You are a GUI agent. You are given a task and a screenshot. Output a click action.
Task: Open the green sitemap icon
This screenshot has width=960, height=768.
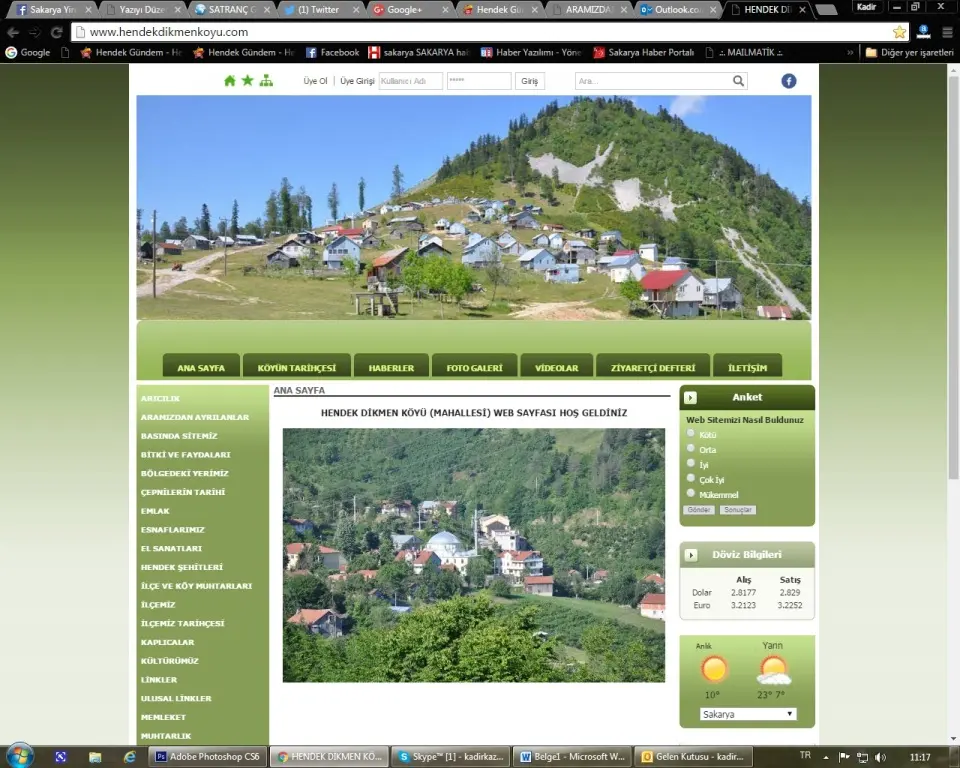pyautogui.click(x=266, y=80)
